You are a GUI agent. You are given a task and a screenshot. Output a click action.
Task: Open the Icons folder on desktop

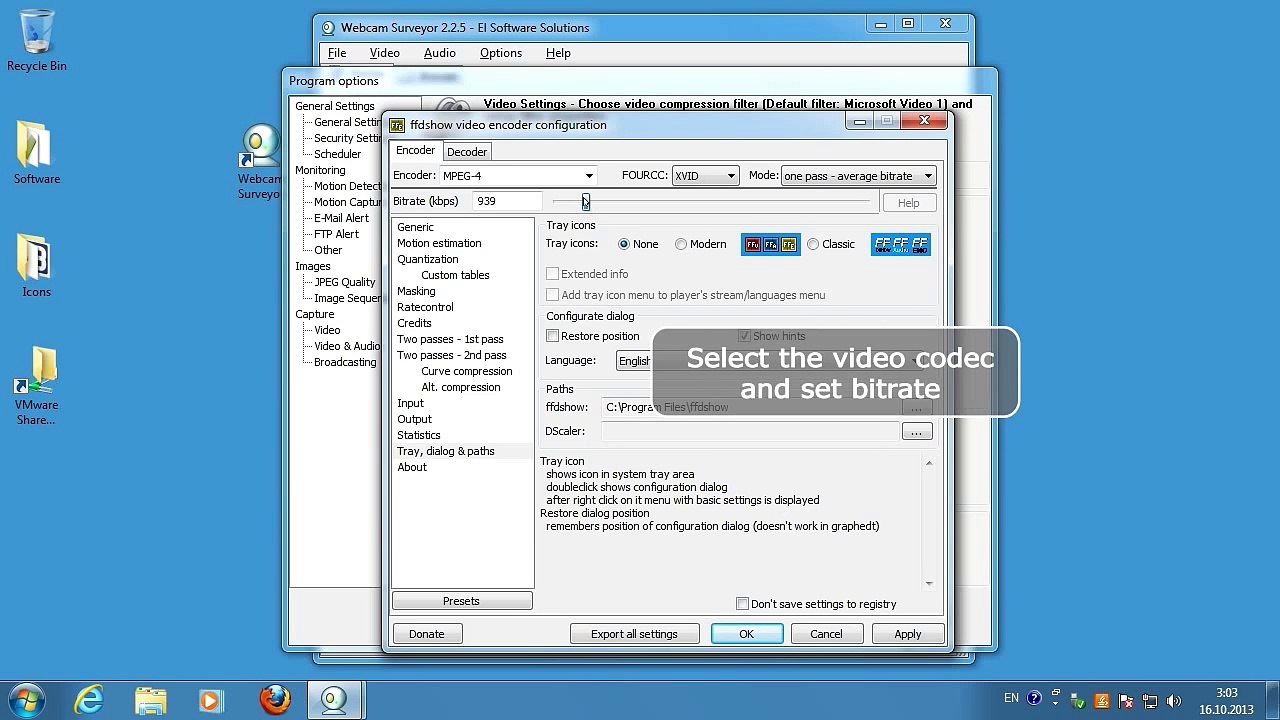pyautogui.click(x=36, y=266)
